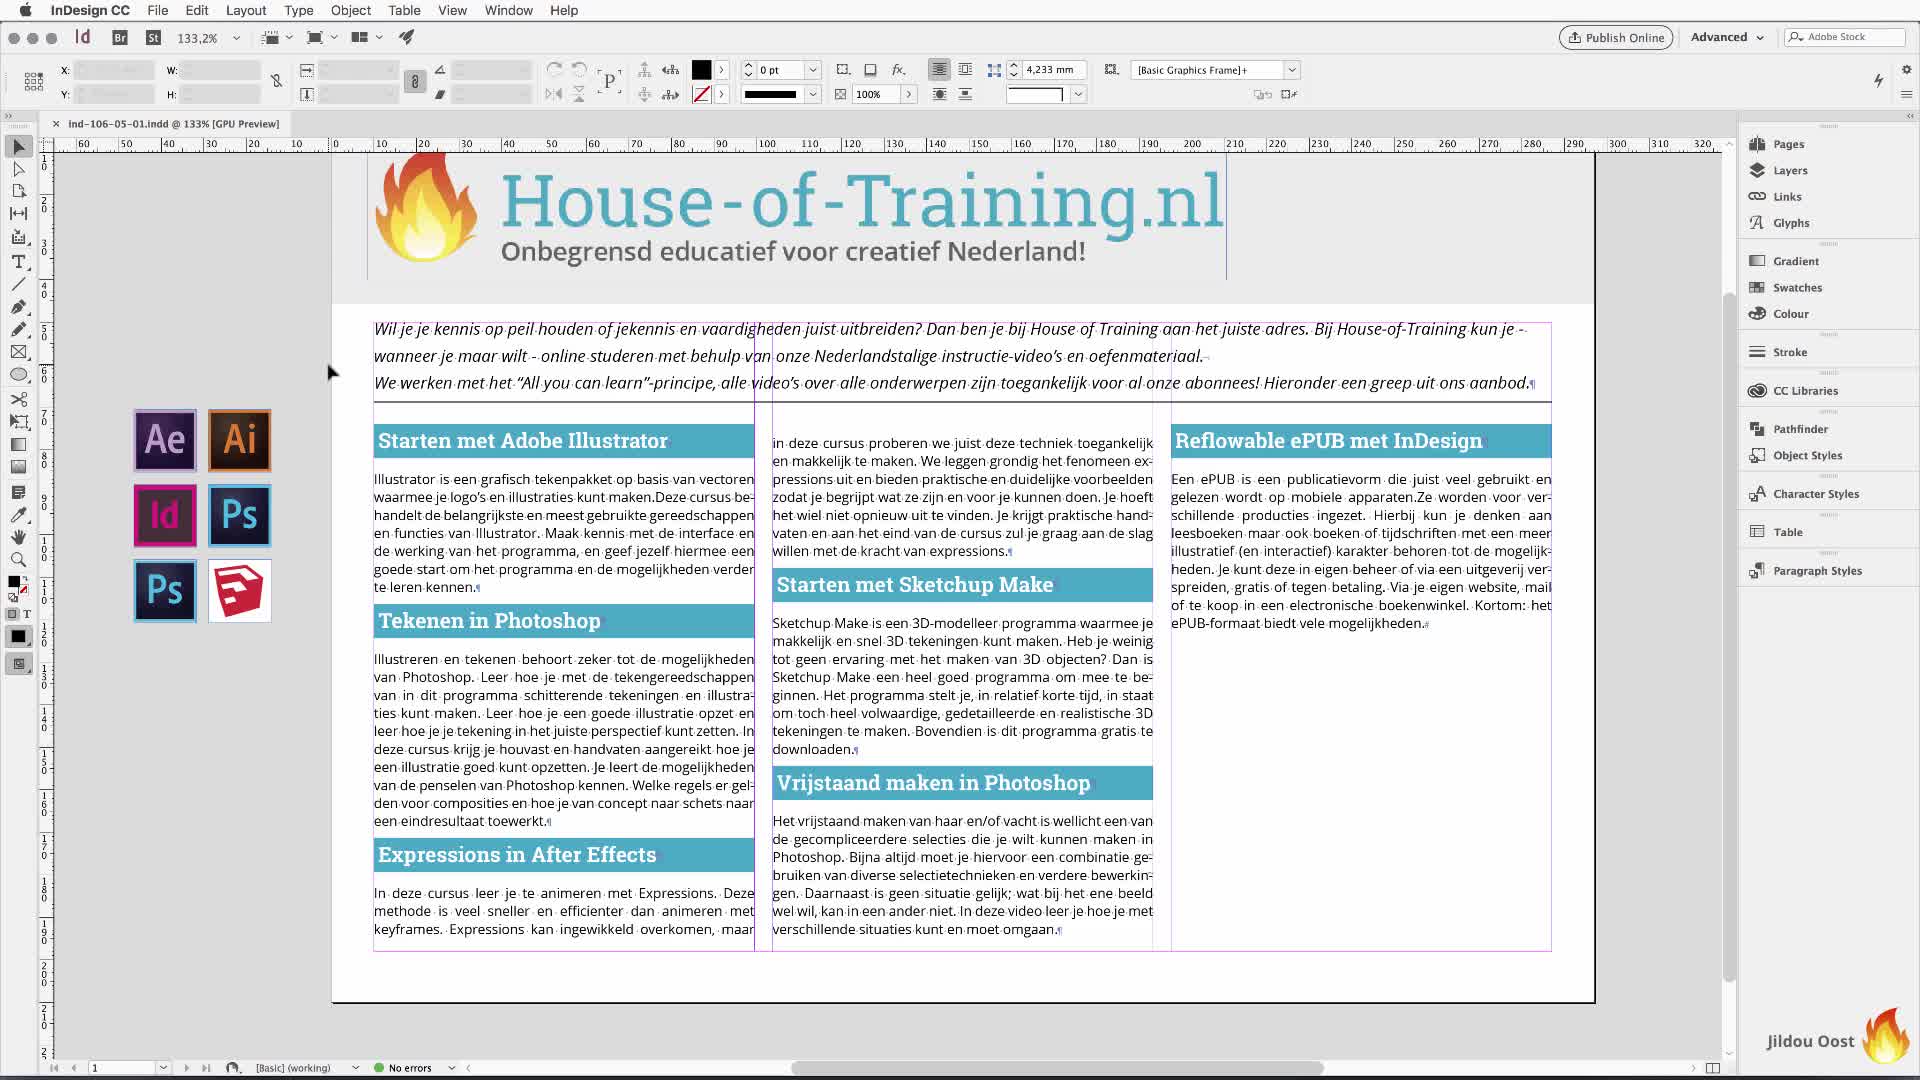Screen dimensions: 1920x1080
Task: Toggle constrain proportions for width and height
Action: click(x=276, y=81)
